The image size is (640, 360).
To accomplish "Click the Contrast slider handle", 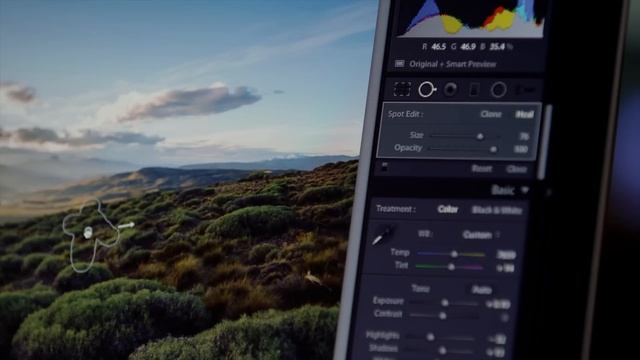I will (x=442, y=316).
